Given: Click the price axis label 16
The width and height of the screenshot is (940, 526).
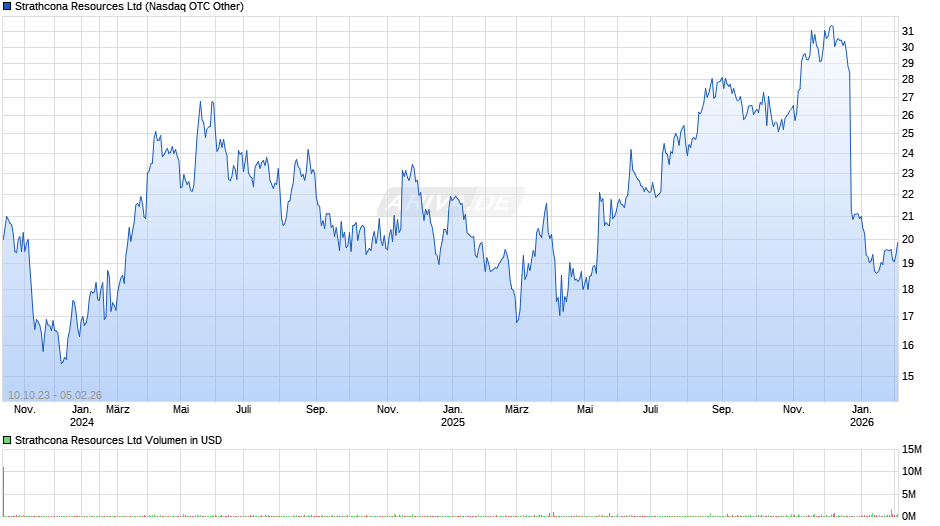Looking at the screenshot, I should point(908,345).
